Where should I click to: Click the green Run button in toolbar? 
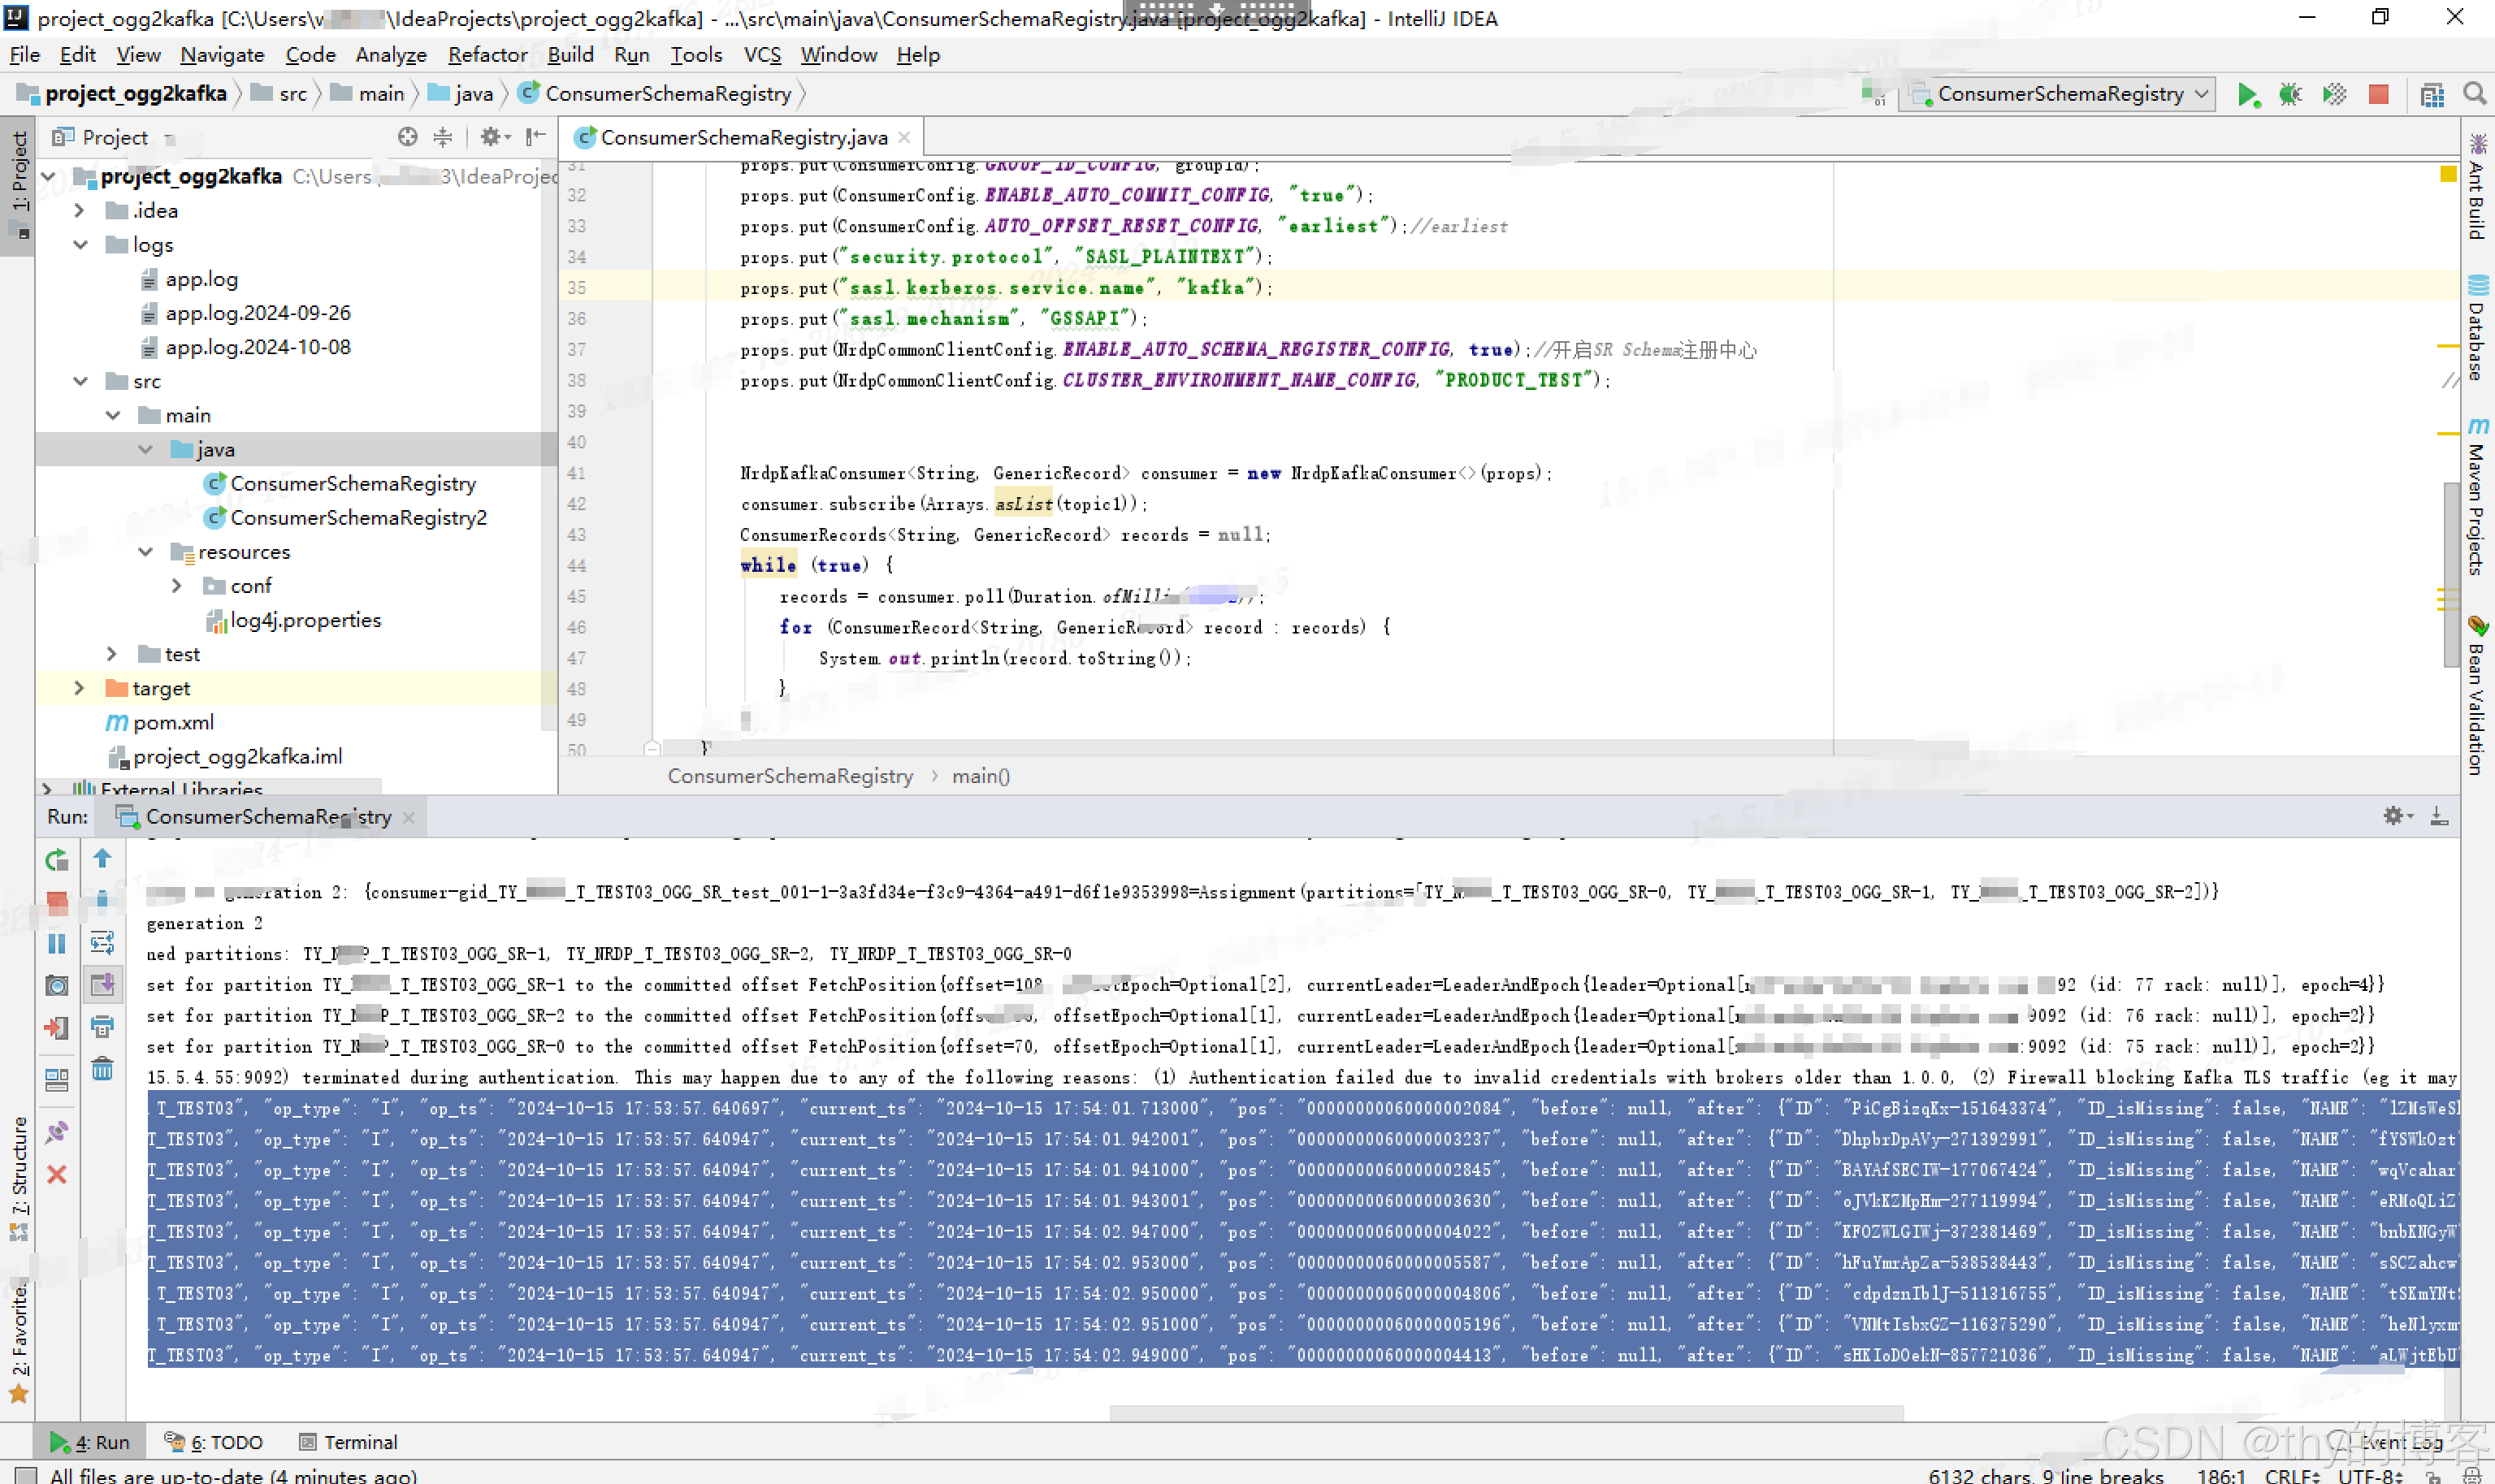tap(2247, 94)
